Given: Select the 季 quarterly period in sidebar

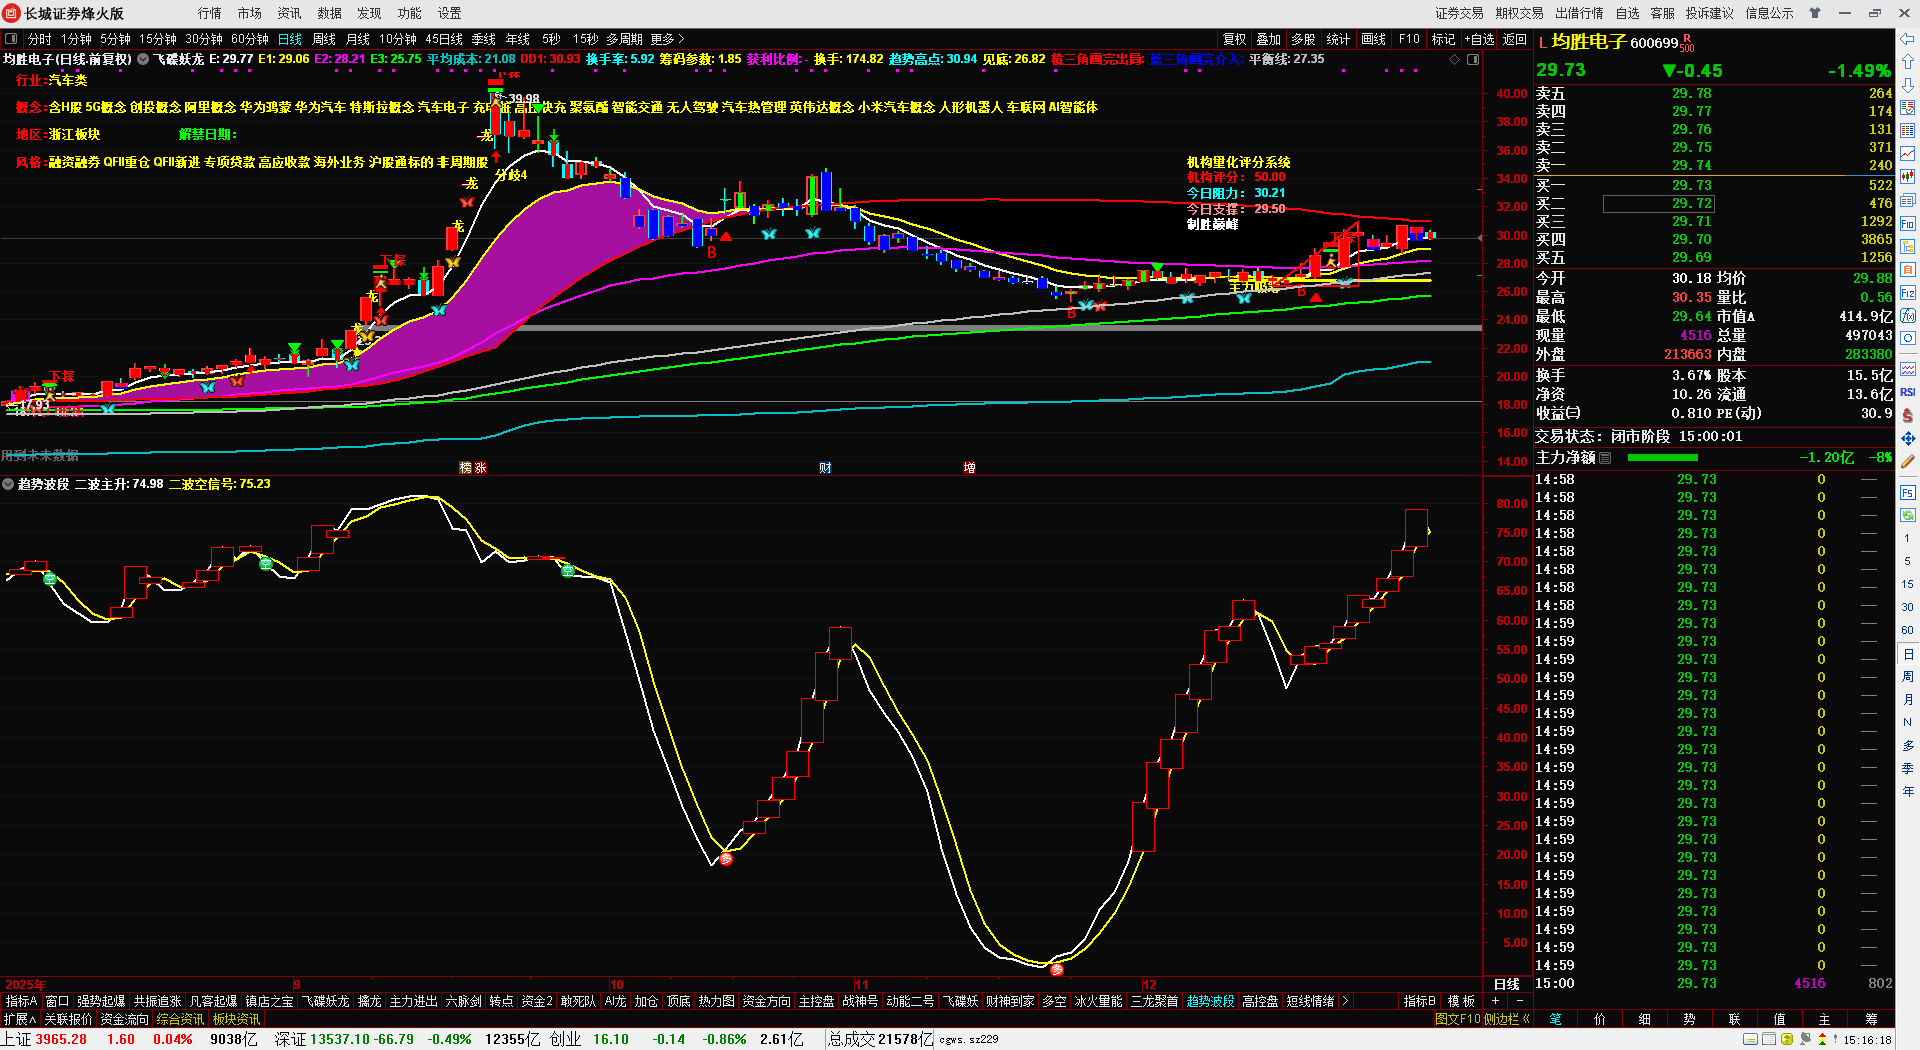Looking at the screenshot, I should 1908,768.
